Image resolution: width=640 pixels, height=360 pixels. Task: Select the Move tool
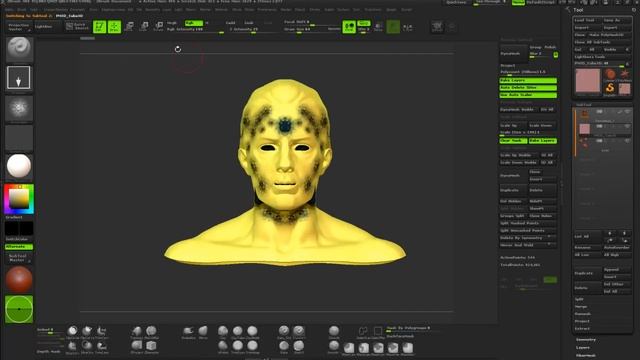[x=129, y=27]
